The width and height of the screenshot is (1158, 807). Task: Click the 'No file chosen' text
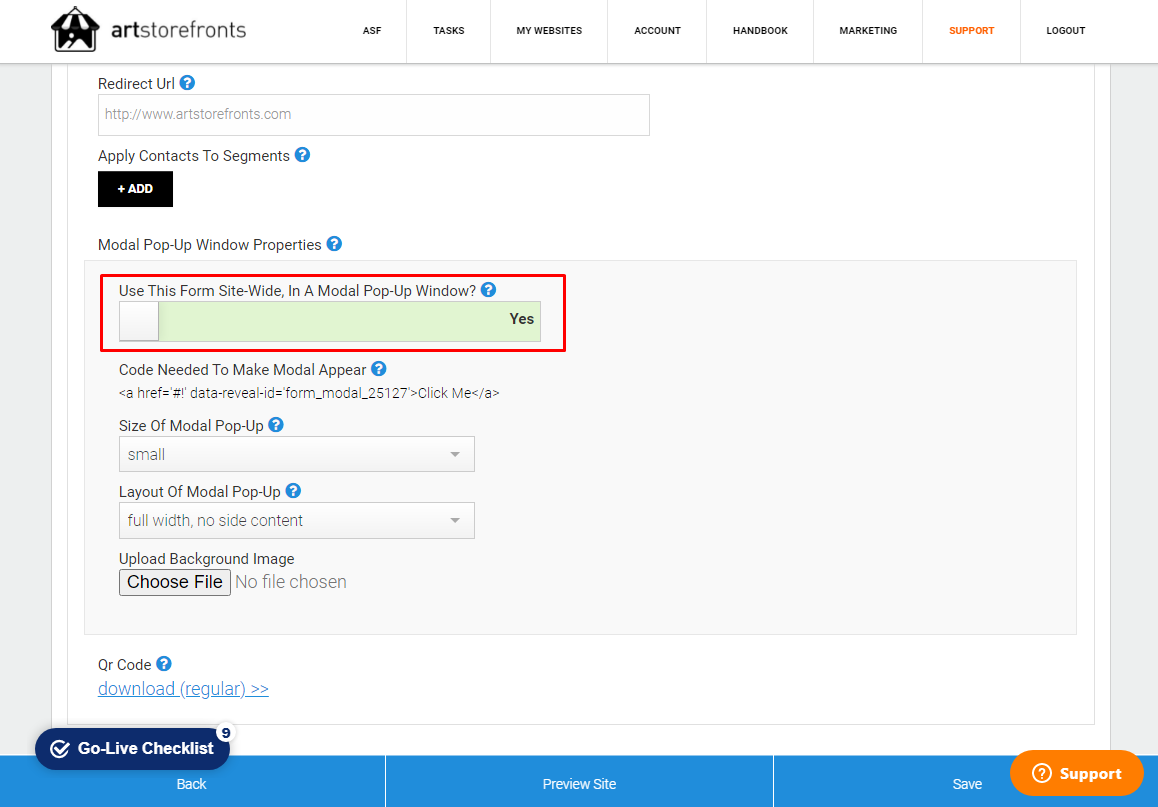click(291, 582)
